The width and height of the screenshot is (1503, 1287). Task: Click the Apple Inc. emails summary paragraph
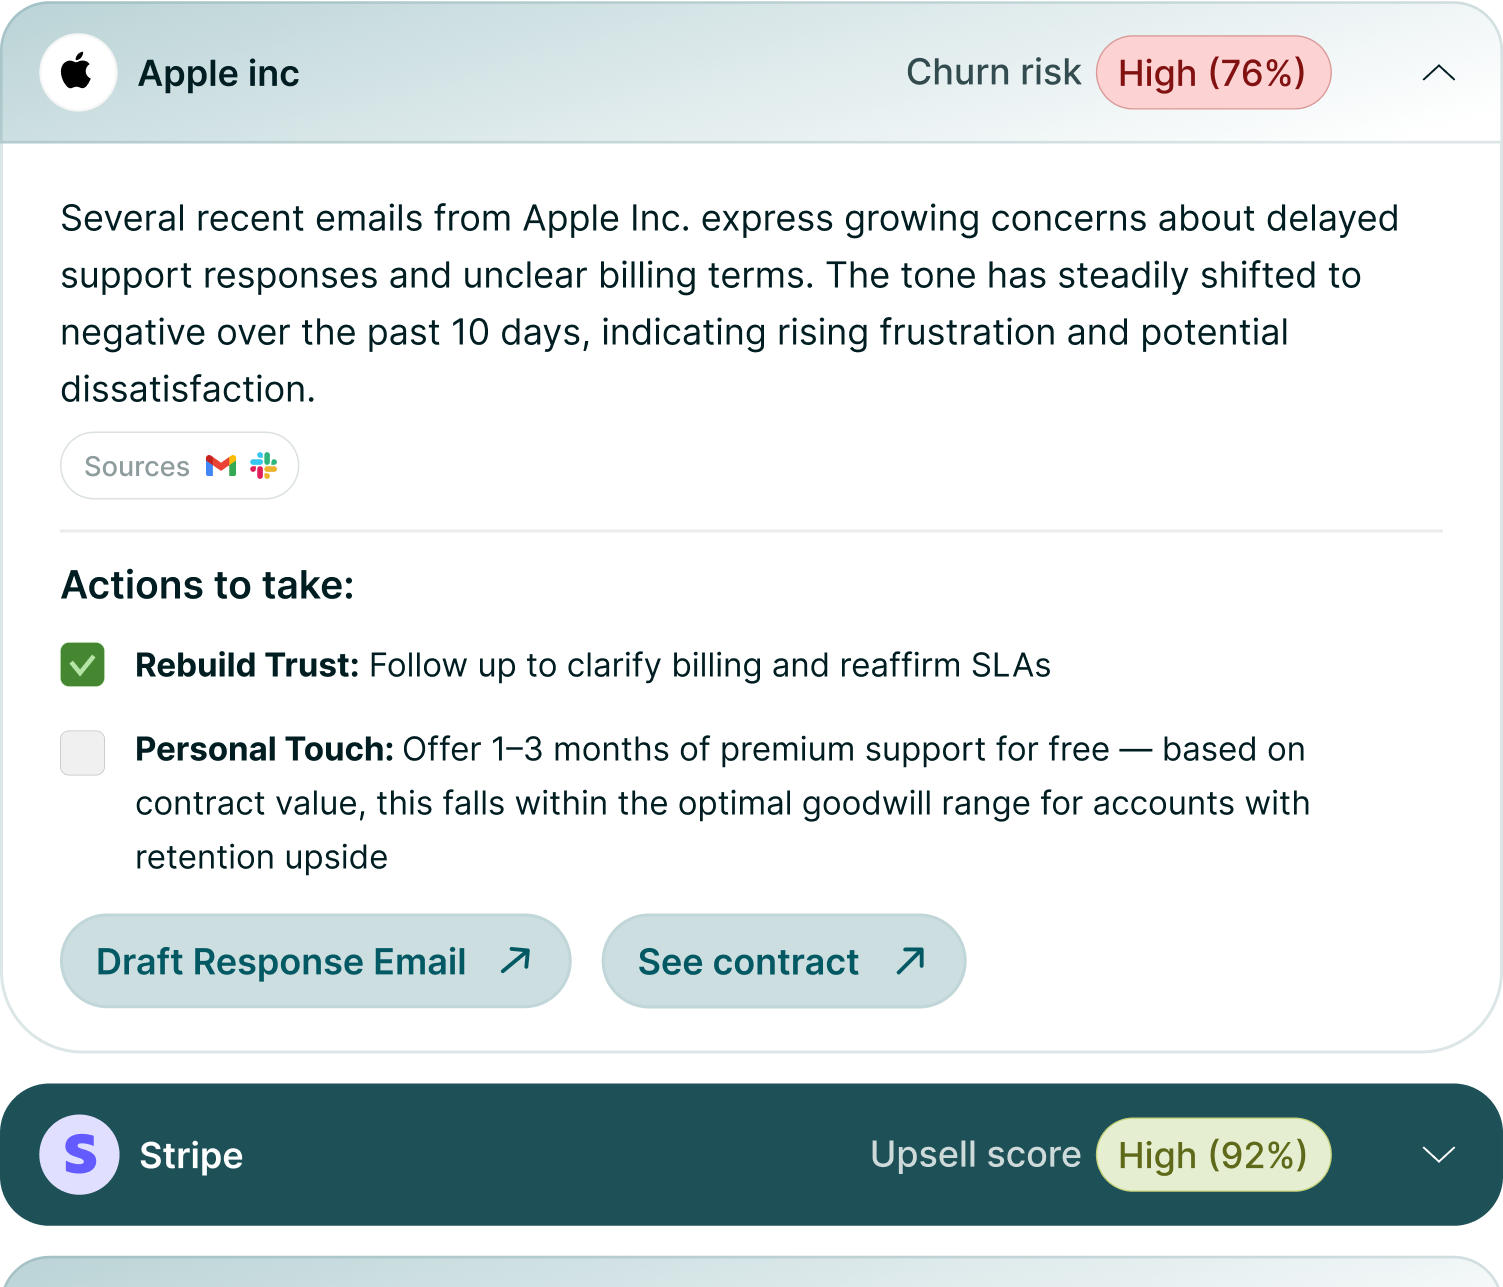click(x=730, y=304)
